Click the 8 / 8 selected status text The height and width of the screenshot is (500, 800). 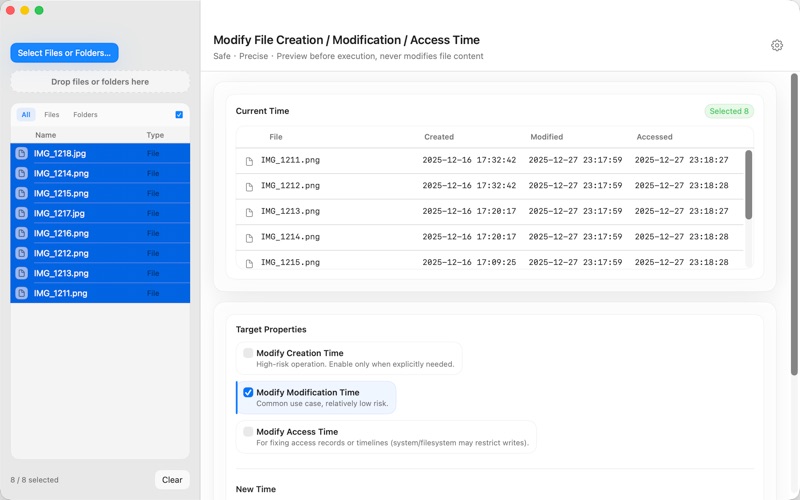tap(34, 480)
